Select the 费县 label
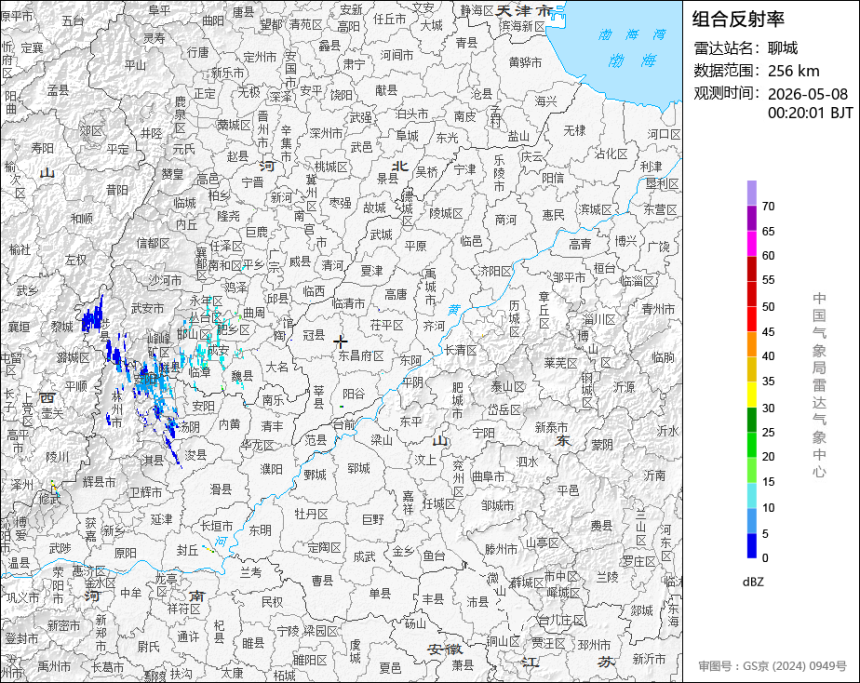 pos(601,526)
